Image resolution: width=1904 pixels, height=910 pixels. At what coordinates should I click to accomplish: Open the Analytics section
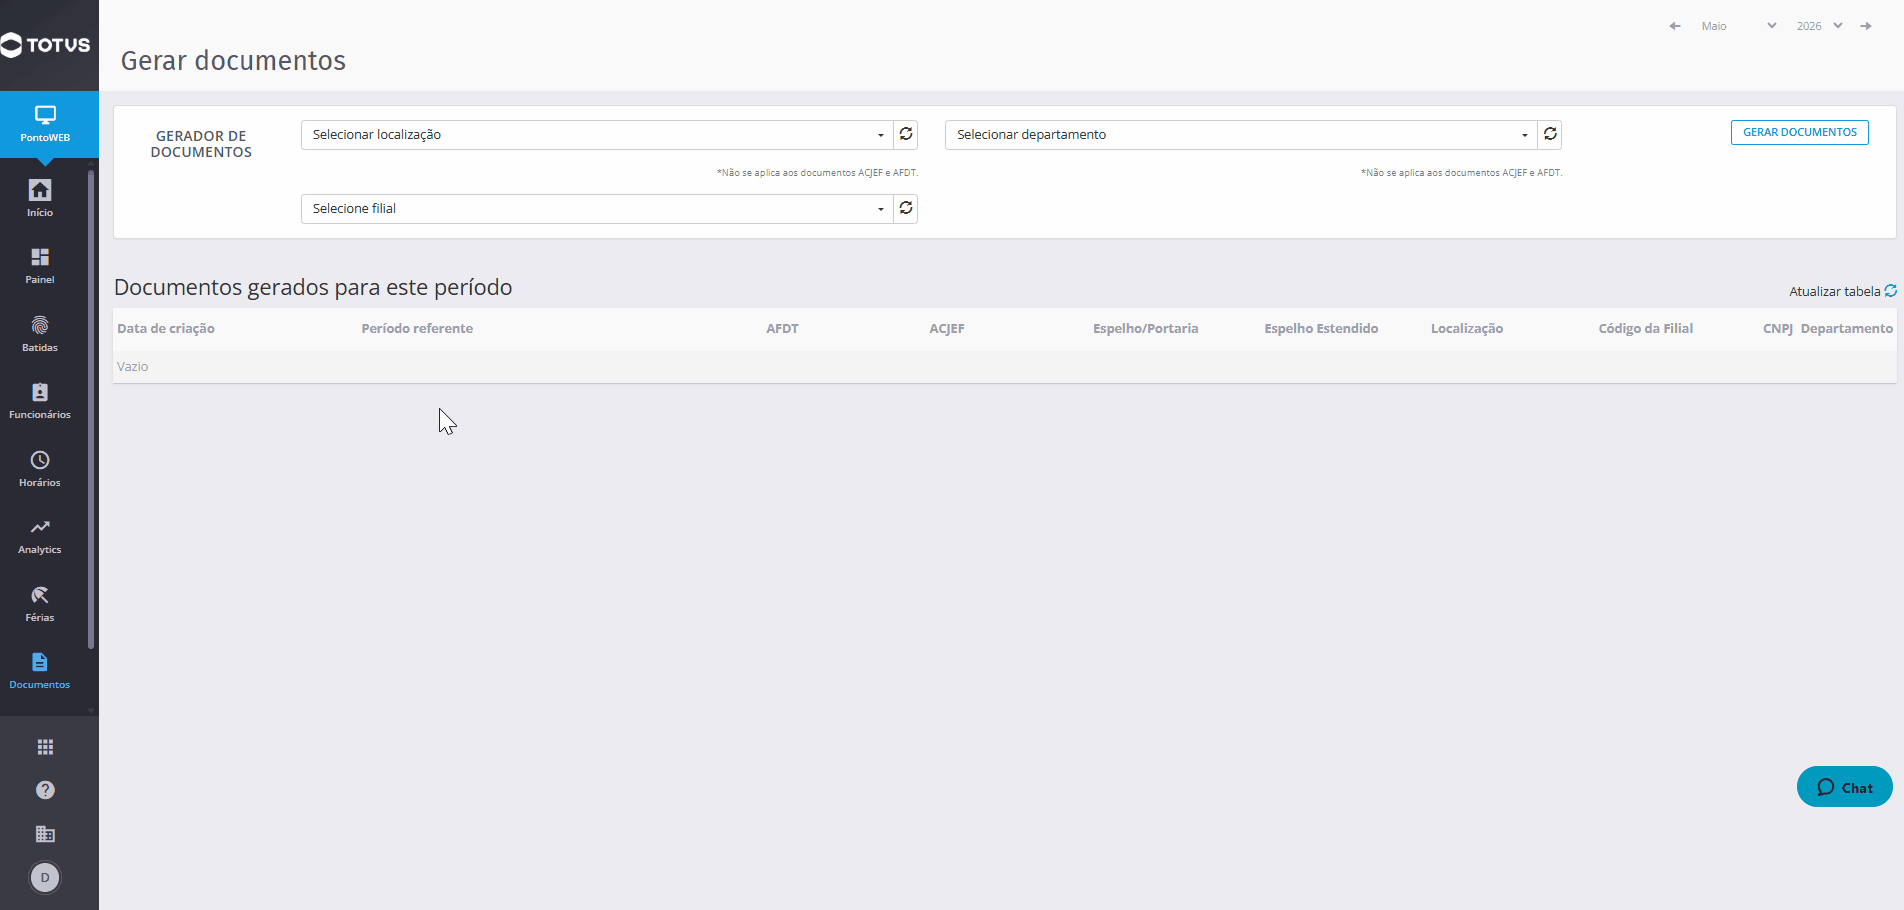40,536
